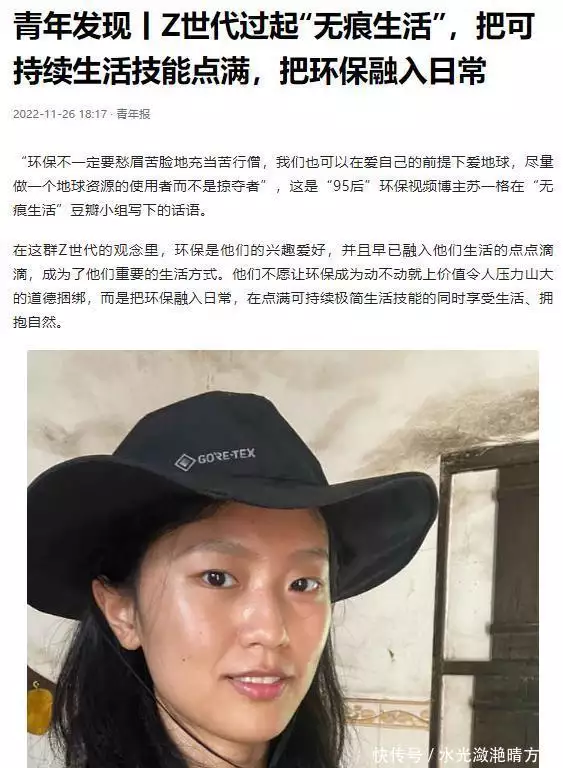Click the phrase 95后 in first paragraph
The image size is (563, 768).
click(x=348, y=186)
